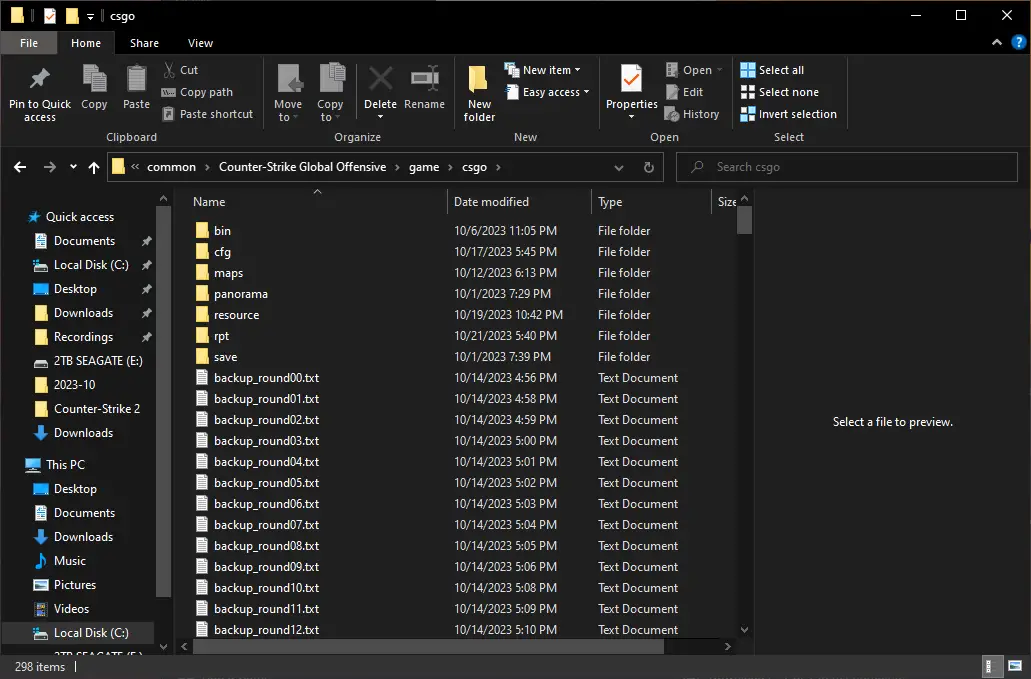Select the panorama folder
Screen dimensions: 1031x679
(241, 294)
